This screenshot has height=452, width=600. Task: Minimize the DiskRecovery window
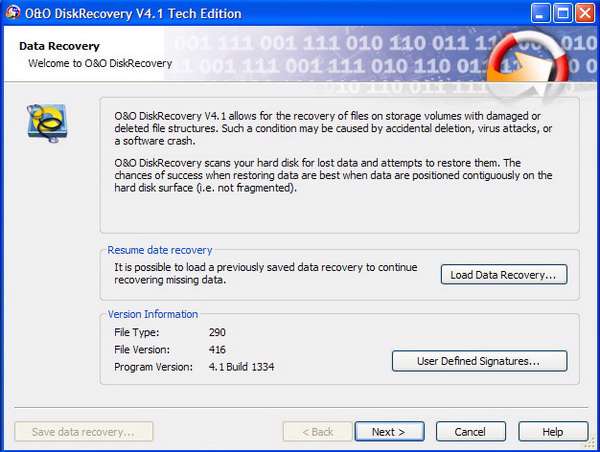540,14
